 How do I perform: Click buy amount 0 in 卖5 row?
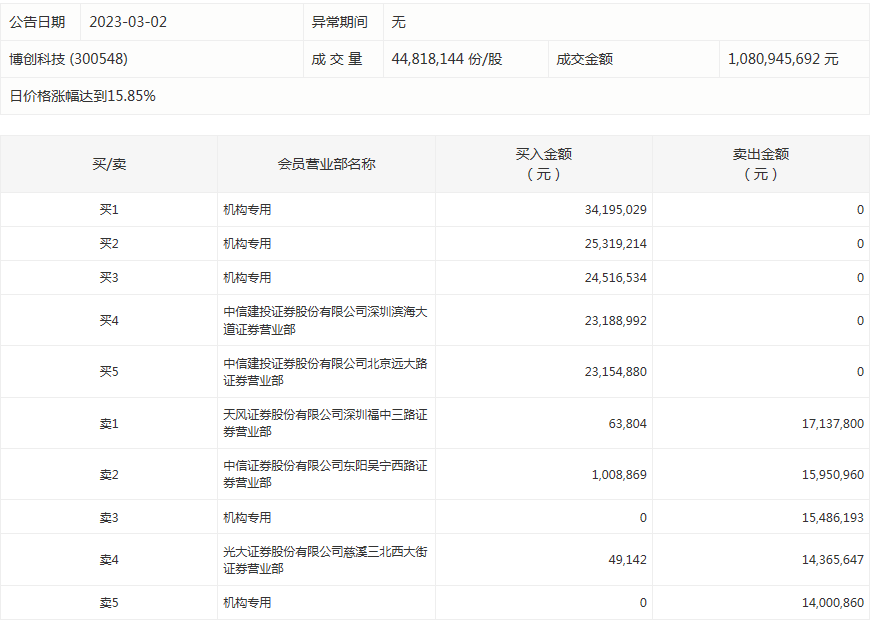(x=643, y=603)
